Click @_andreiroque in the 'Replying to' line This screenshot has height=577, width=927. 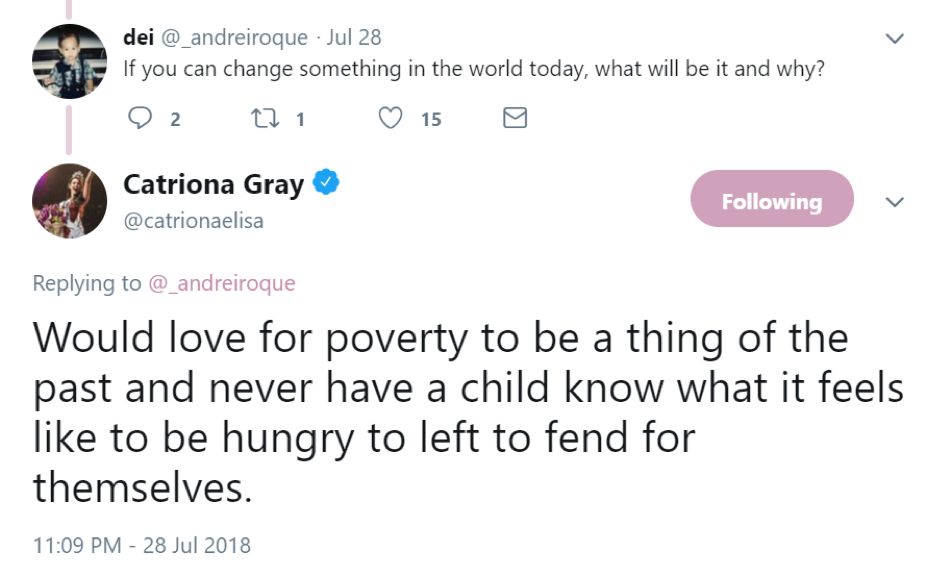click(x=222, y=283)
